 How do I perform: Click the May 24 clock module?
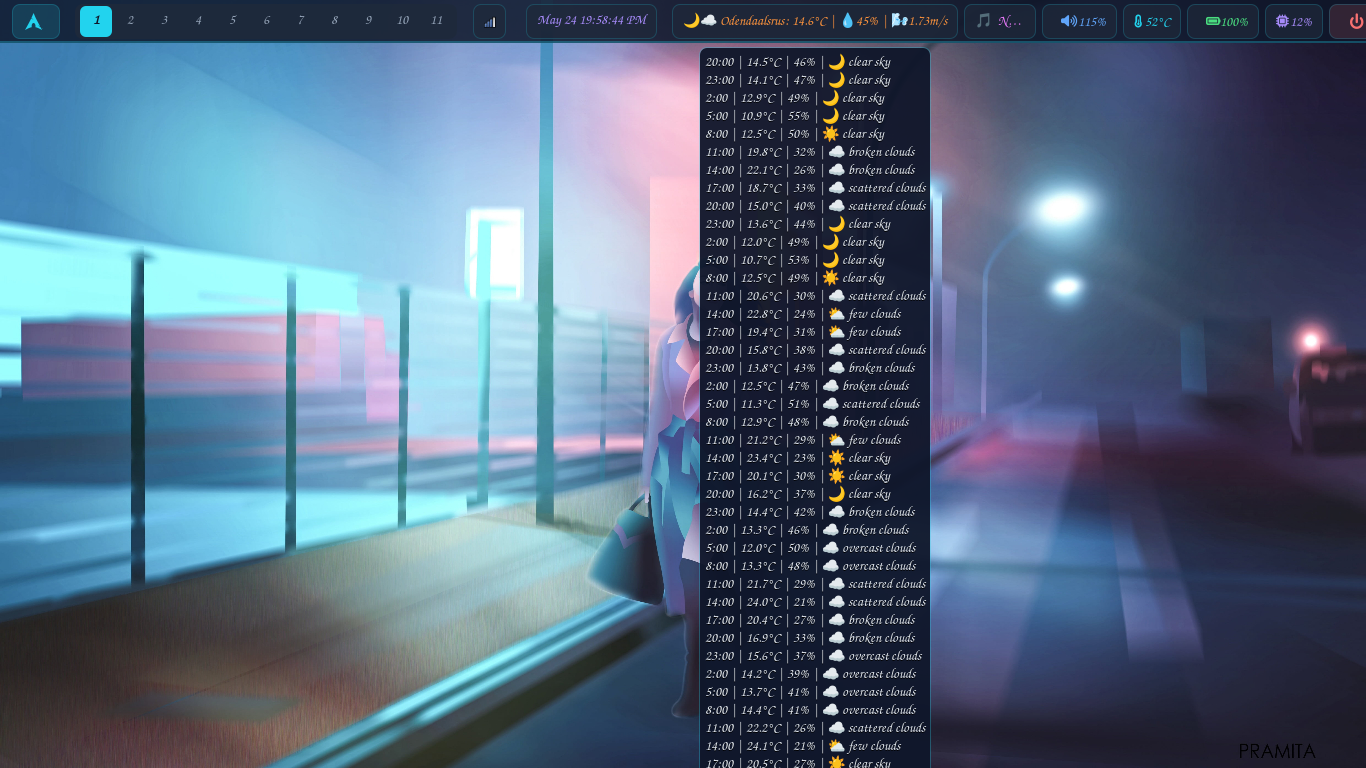point(591,21)
